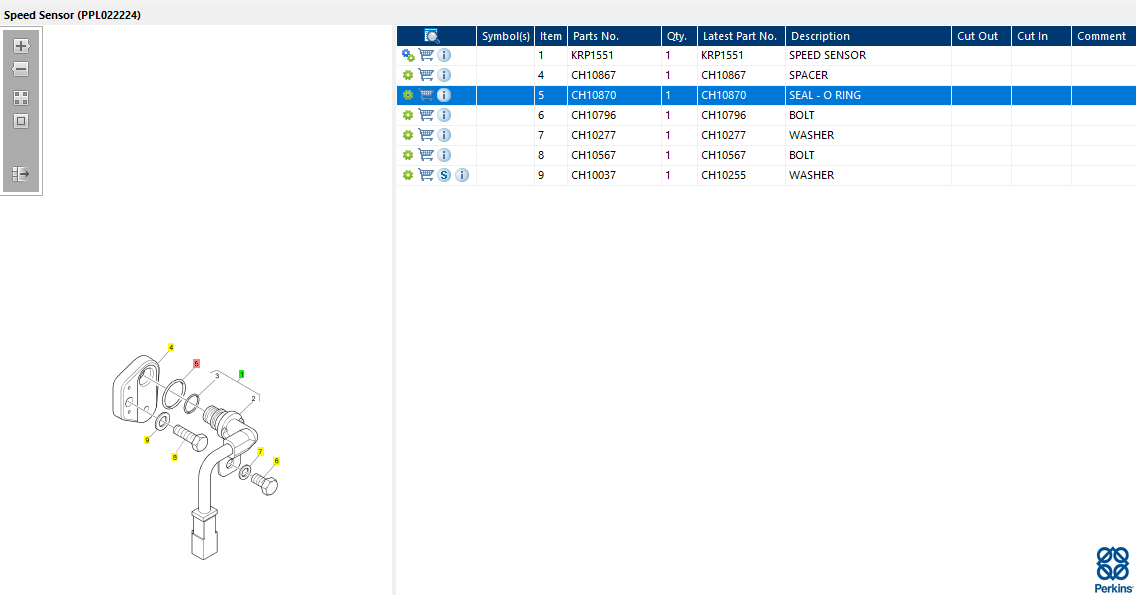Screen dimensions: 1136x595
Task: Sort table by Description column header
Action: [x=820, y=36]
